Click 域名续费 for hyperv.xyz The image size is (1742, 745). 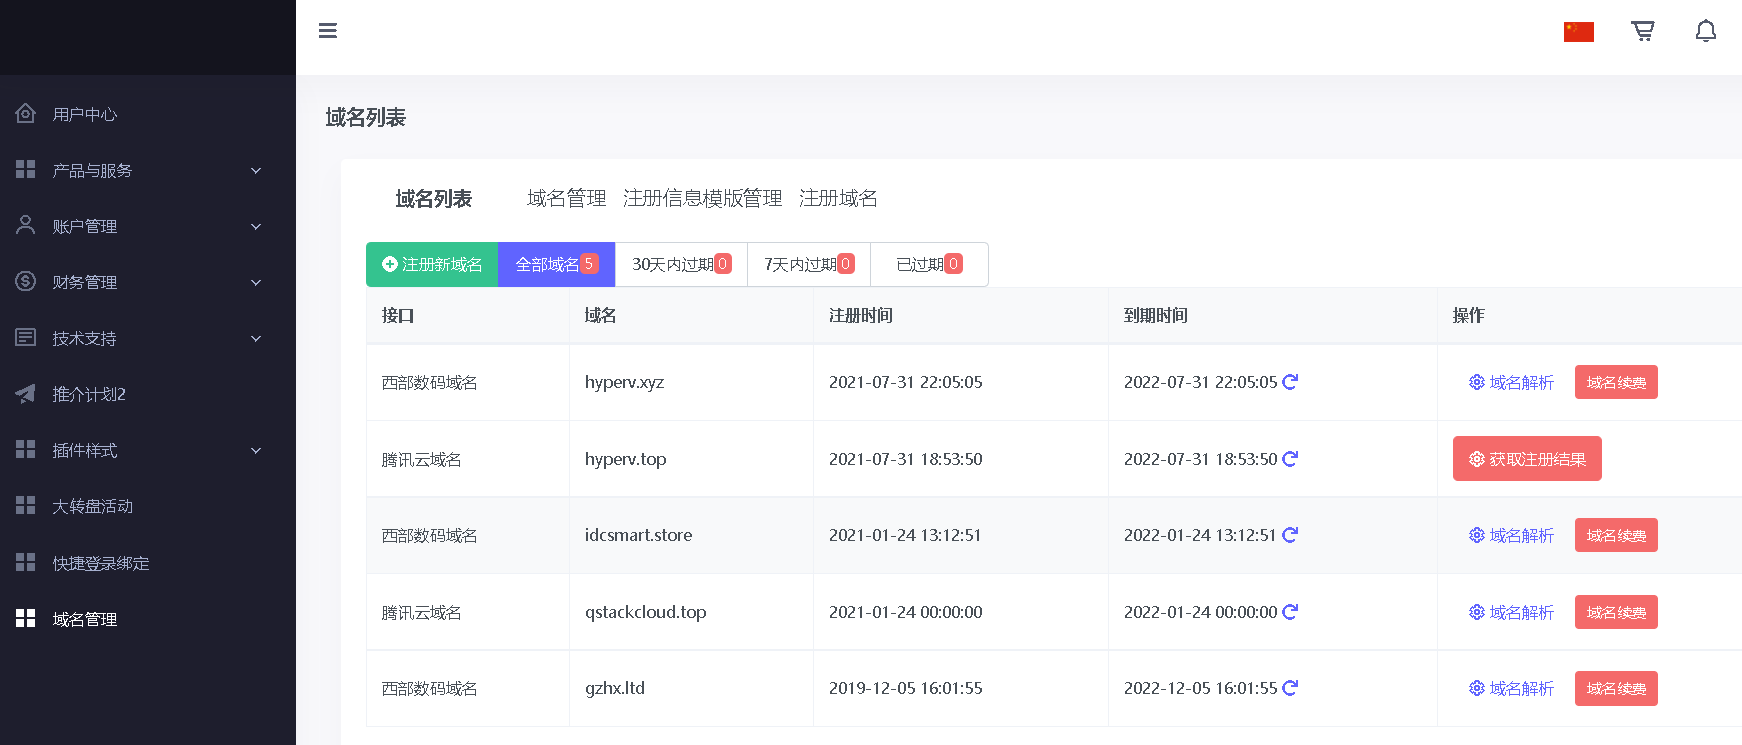[x=1616, y=382]
